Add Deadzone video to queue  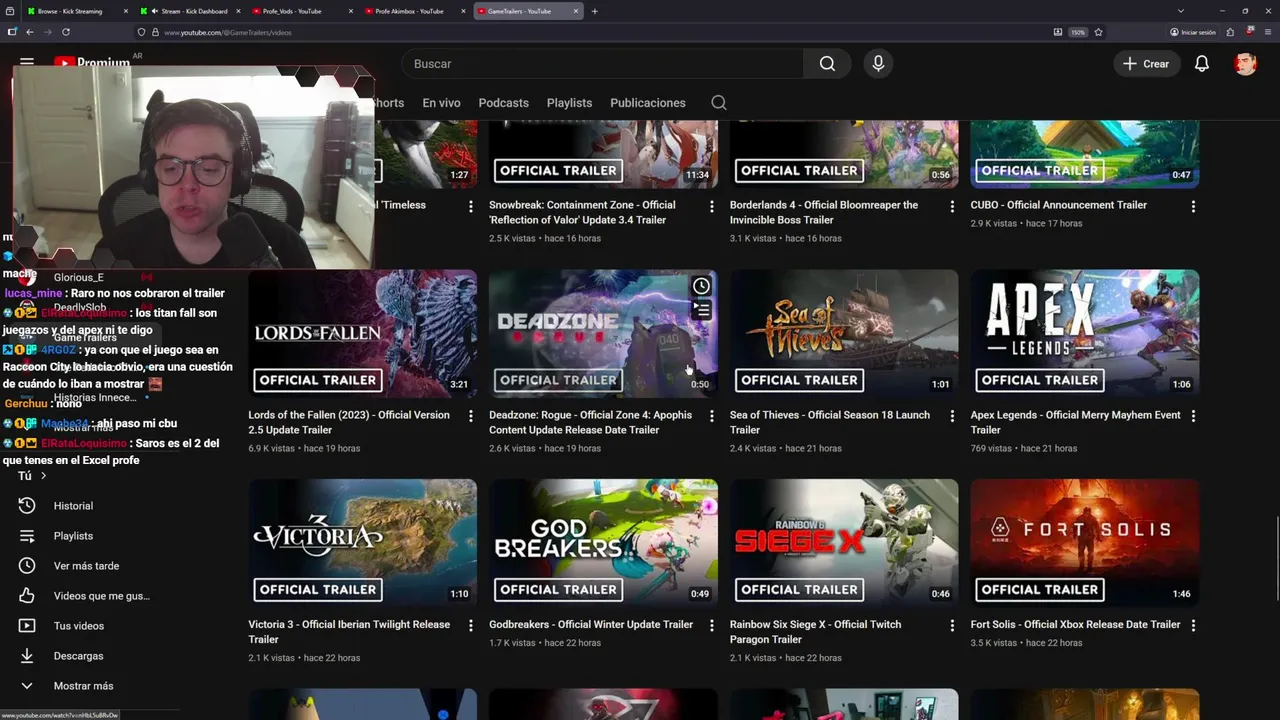[x=702, y=310]
